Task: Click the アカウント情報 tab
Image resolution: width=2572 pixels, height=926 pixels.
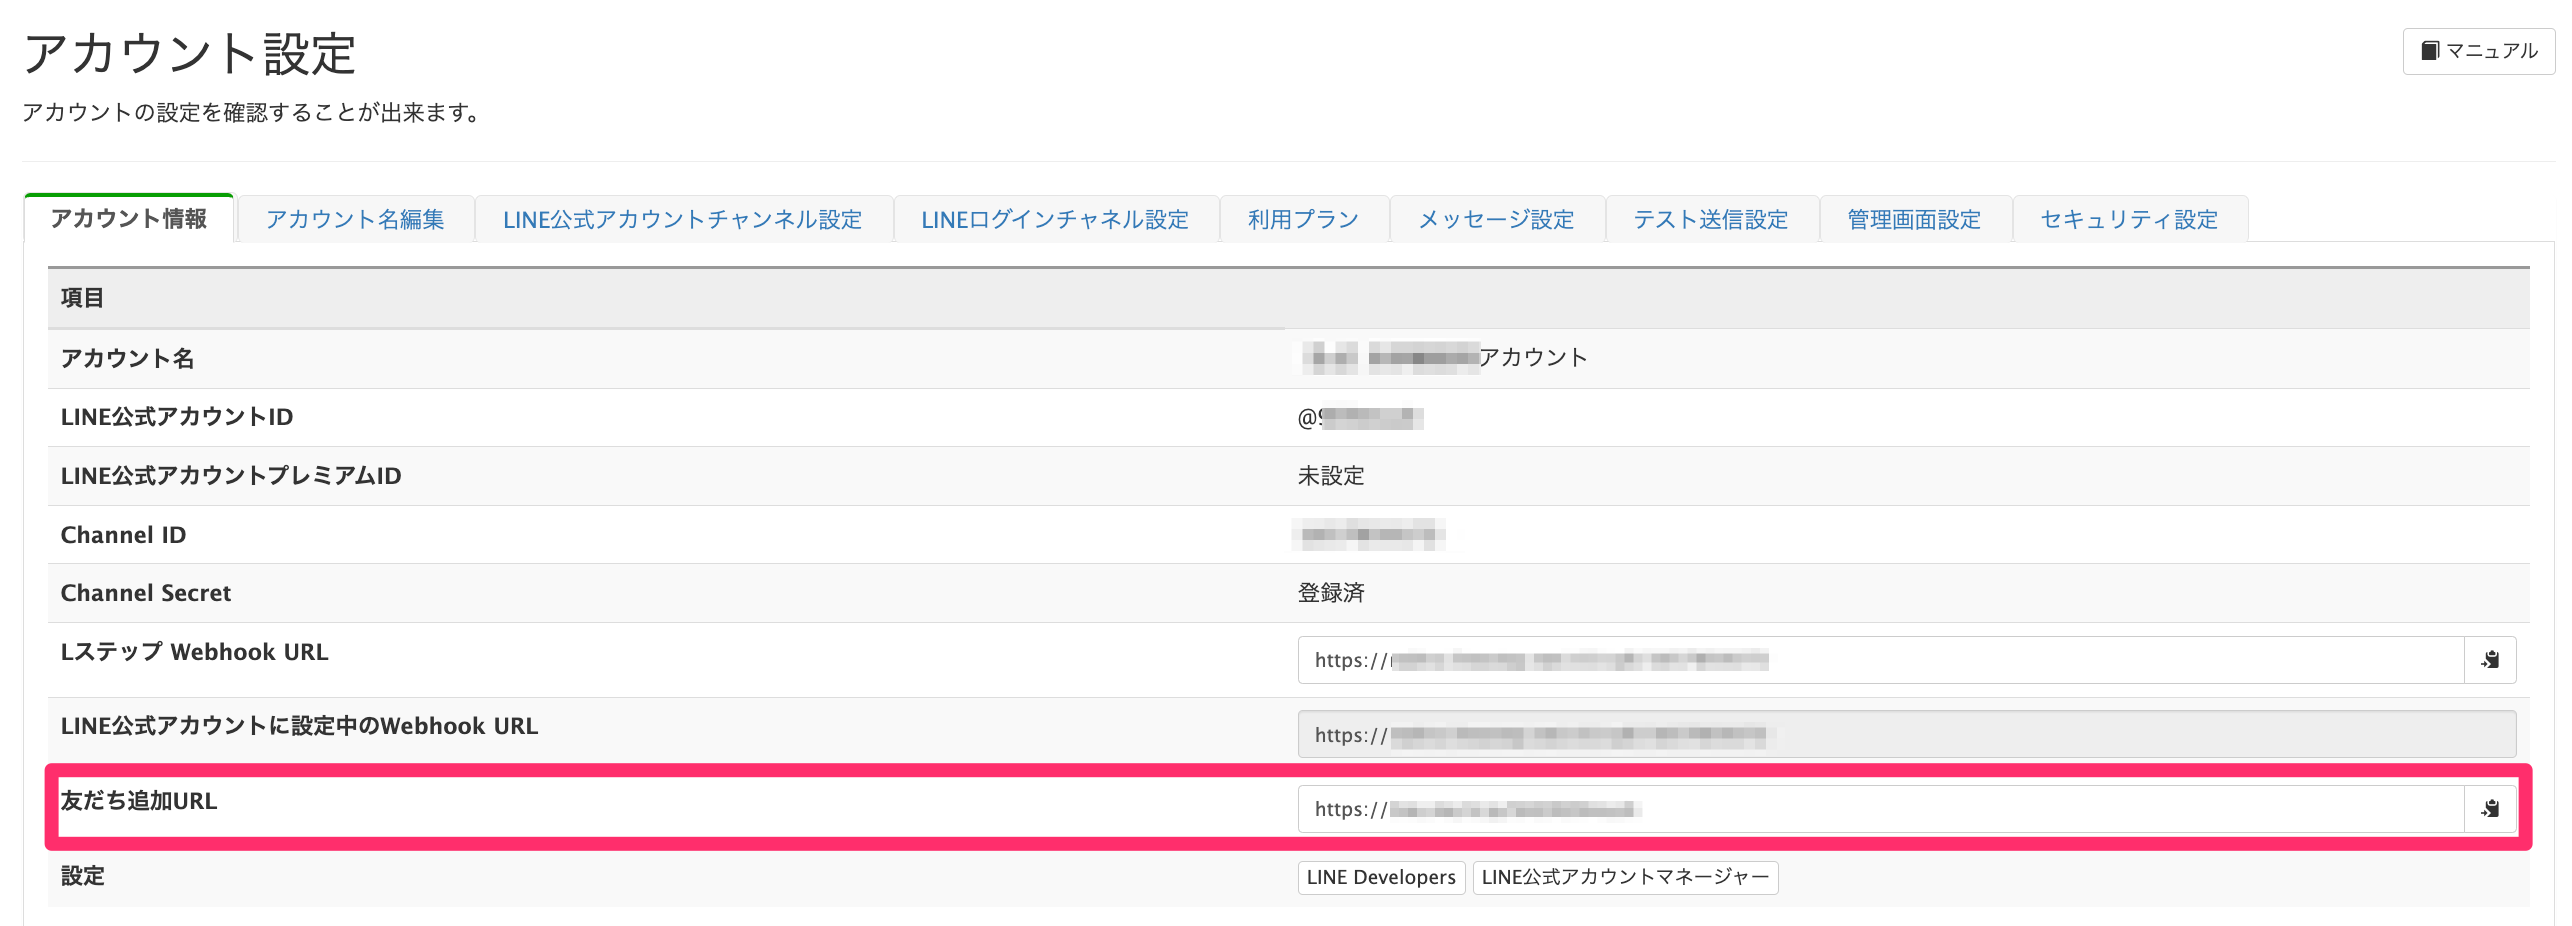Action: pyautogui.click(x=129, y=219)
